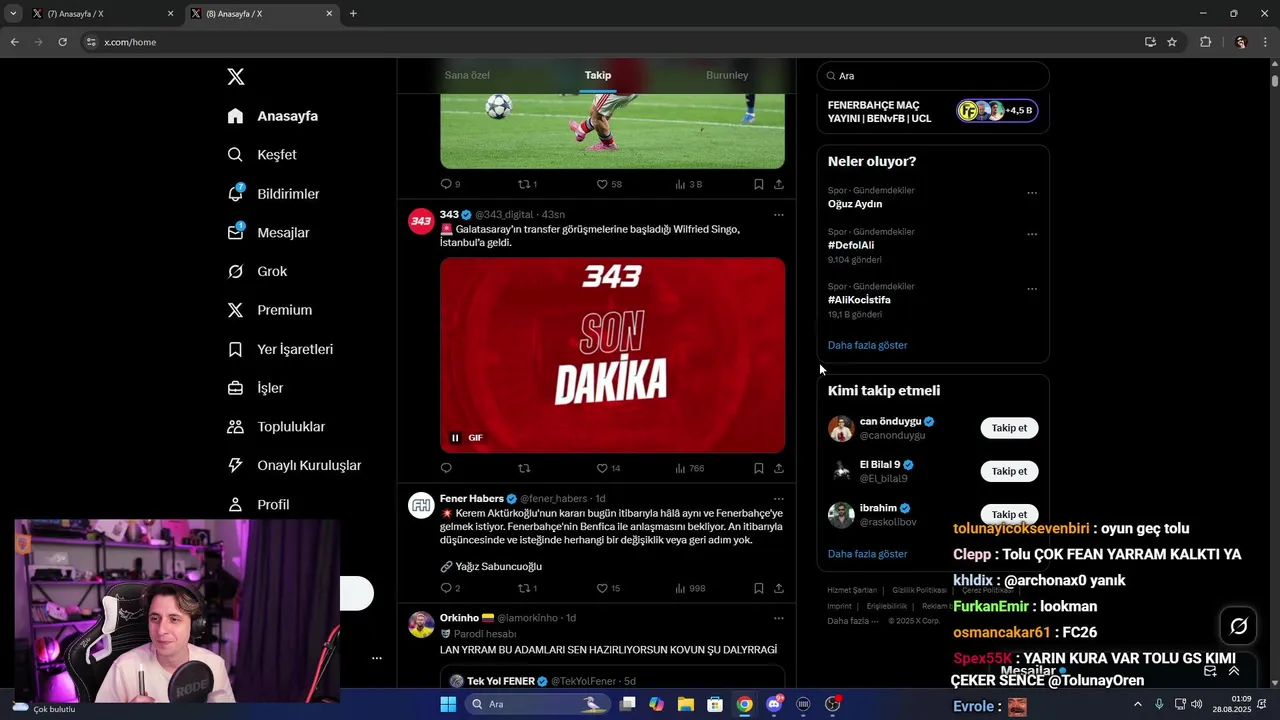This screenshot has width=1280, height=720.
Task: Click Windows taskbar search Ara
Action: click(x=538, y=705)
